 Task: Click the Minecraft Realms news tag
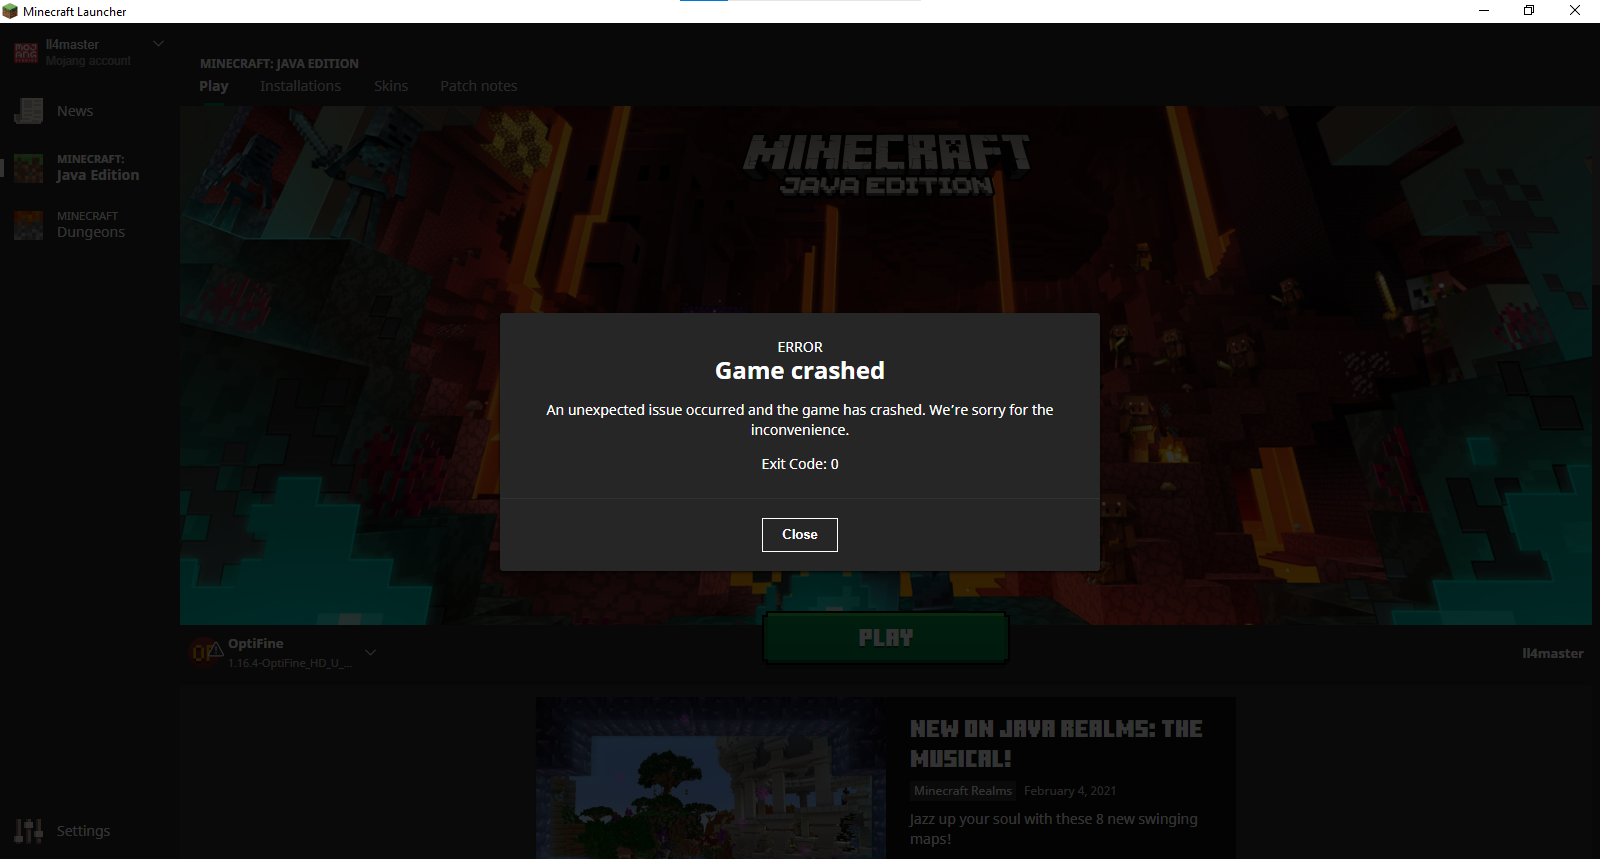point(963,791)
